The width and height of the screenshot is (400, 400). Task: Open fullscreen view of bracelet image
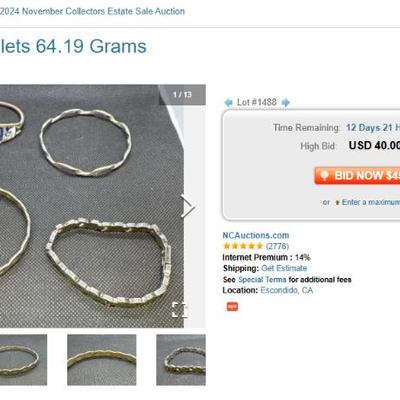(180, 310)
